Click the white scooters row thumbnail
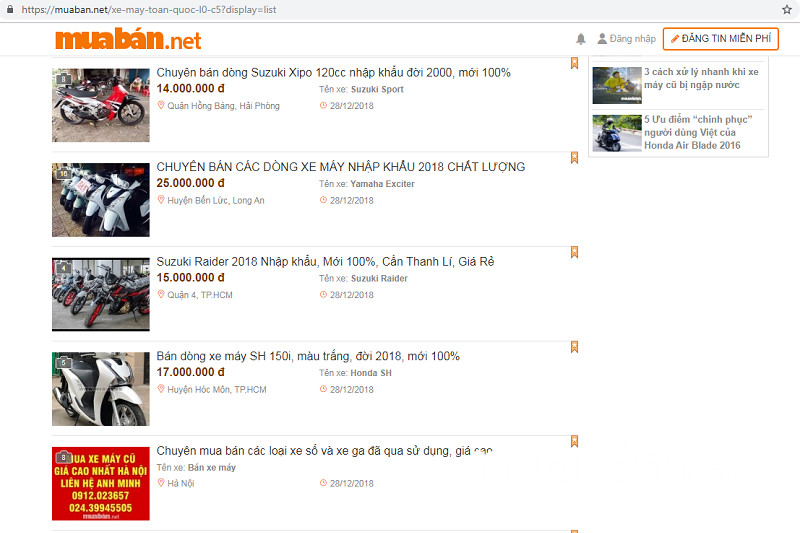This screenshot has width=800, height=533. click(101, 199)
